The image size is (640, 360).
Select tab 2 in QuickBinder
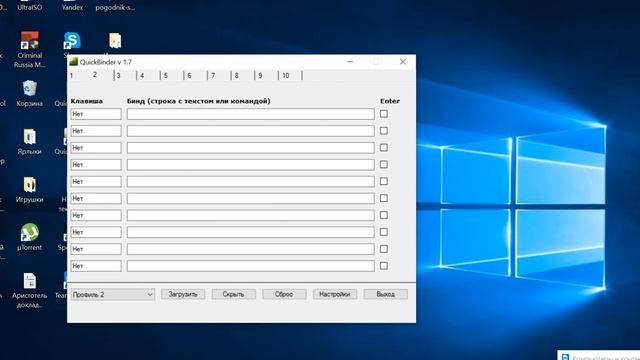pyautogui.click(x=95, y=75)
